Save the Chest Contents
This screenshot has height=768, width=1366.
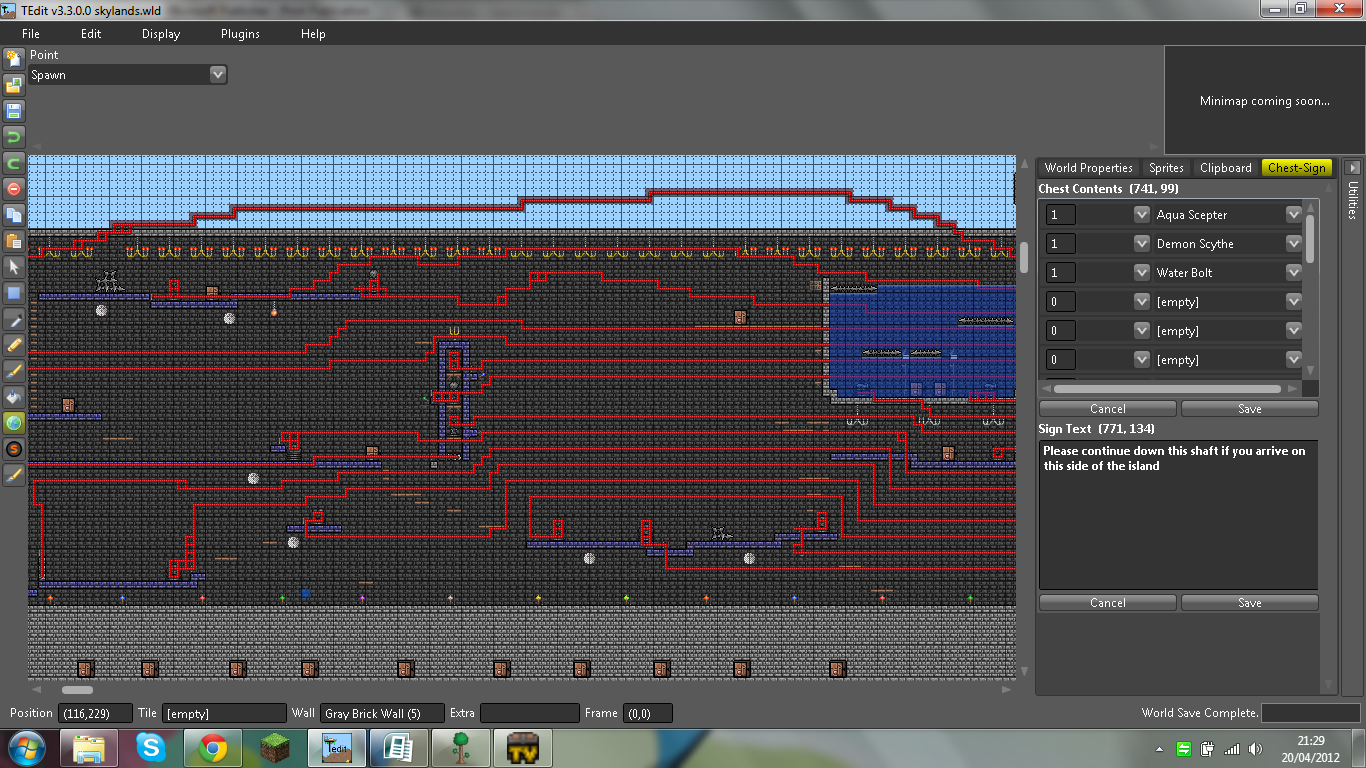tap(1250, 409)
